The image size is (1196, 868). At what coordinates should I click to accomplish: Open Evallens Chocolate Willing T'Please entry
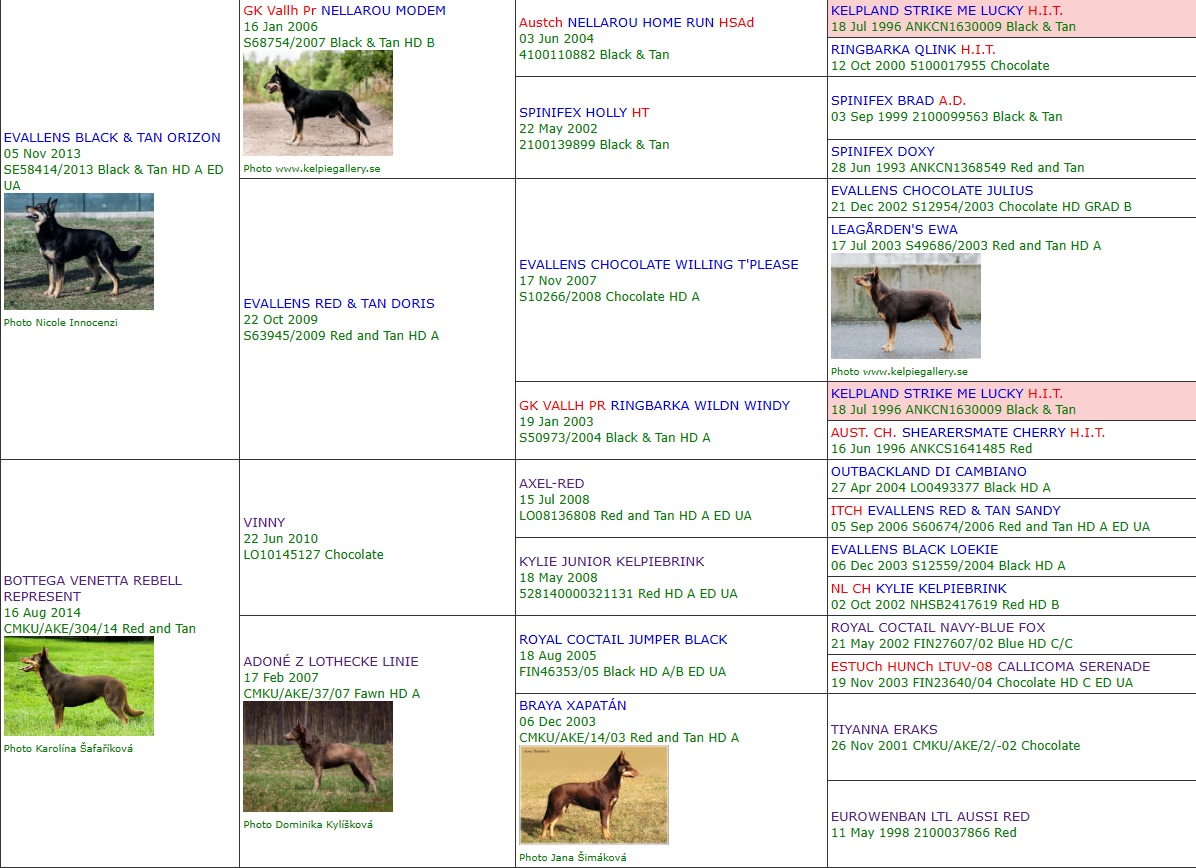point(658,265)
